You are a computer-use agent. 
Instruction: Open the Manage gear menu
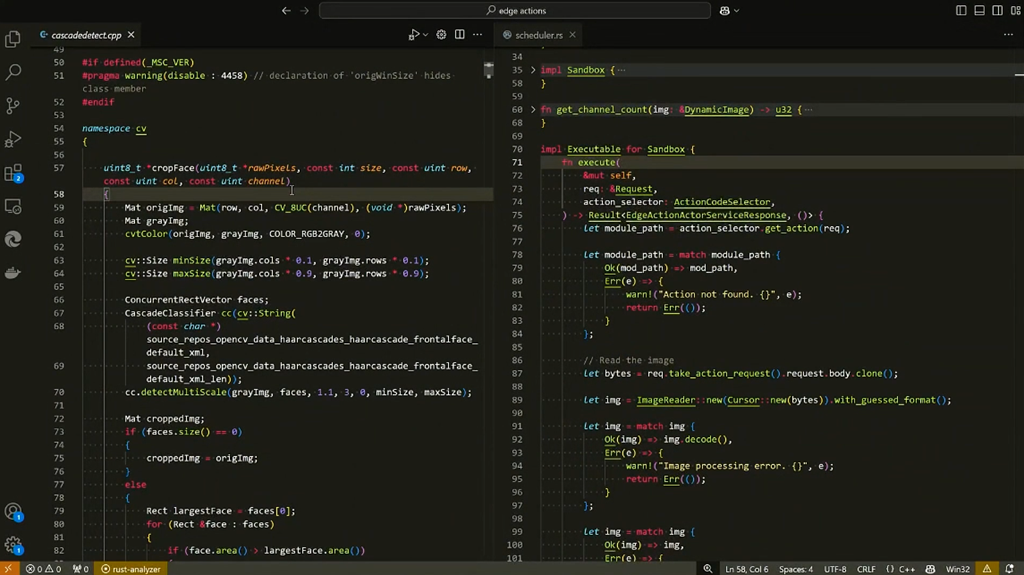coord(13,546)
